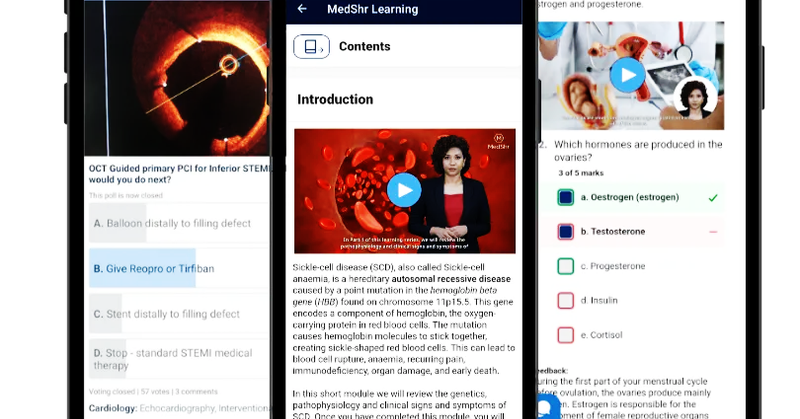The width and height of the screenshot is (800, 419).
Task: Select poll option A Balloon distally
Action: pyautogui.click(x=179, y=223)
